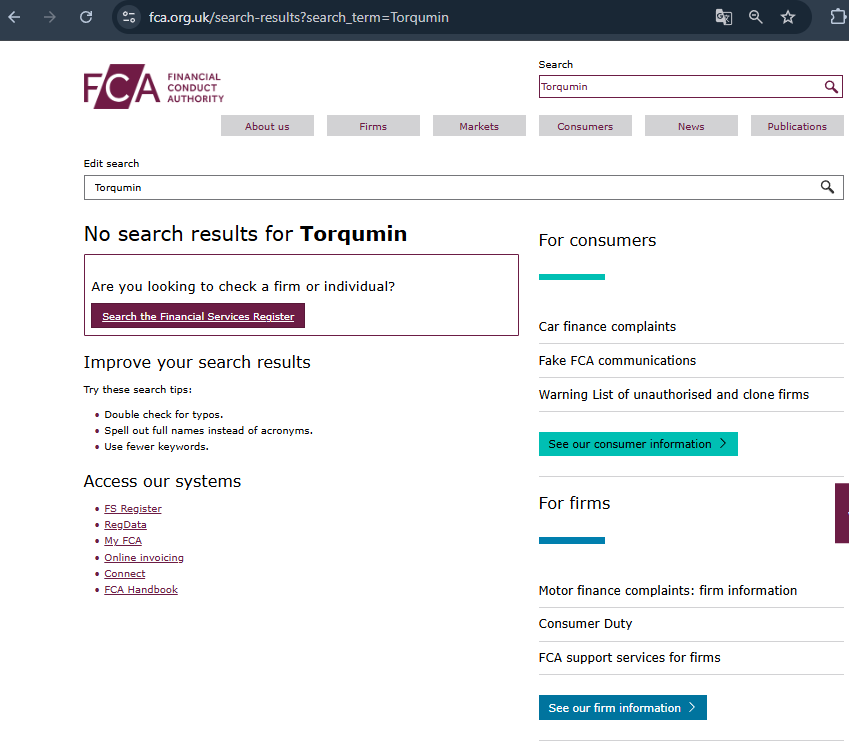Open the Firms menu
The height and width of the screenshot is (744, 849).
[373, 126]
